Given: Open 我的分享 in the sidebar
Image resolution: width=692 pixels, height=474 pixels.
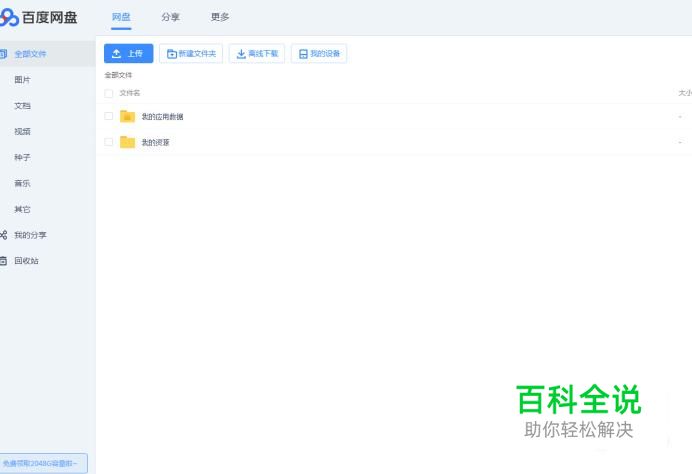Looking at the screenshot, I should click(x=30, y=235).
